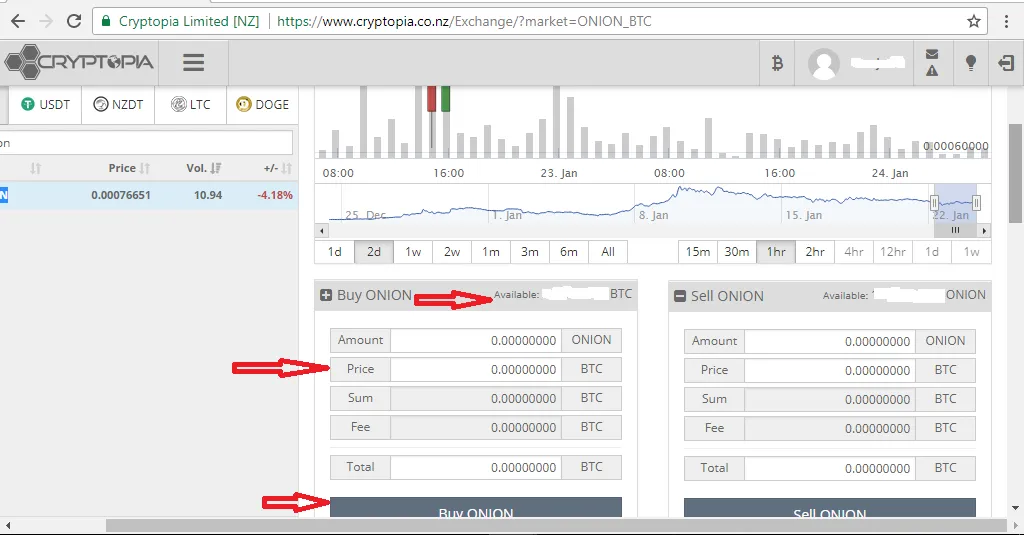Set candle interval to 30m
The width and height of the screenshot is (1024, 535).
[737, 252]
